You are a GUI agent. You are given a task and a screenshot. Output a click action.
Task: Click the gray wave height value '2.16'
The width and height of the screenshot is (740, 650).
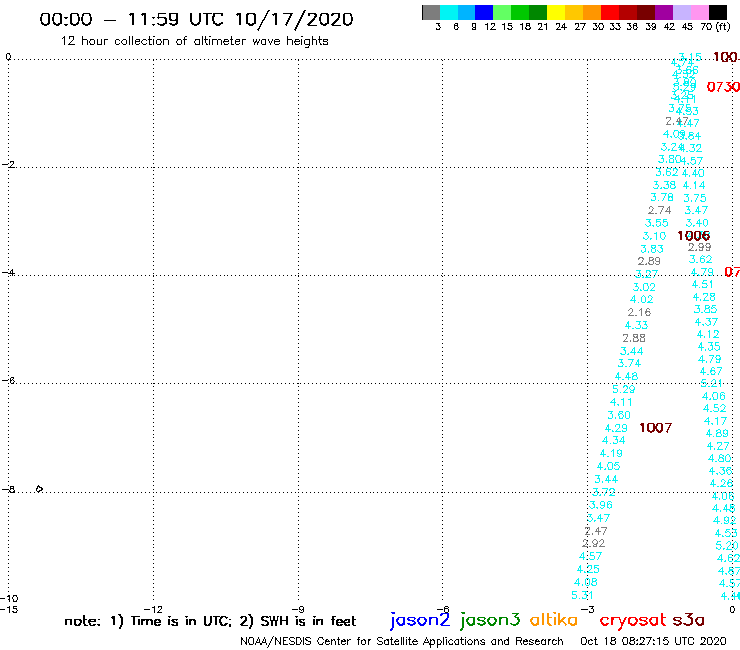click(x=639, y=312)
